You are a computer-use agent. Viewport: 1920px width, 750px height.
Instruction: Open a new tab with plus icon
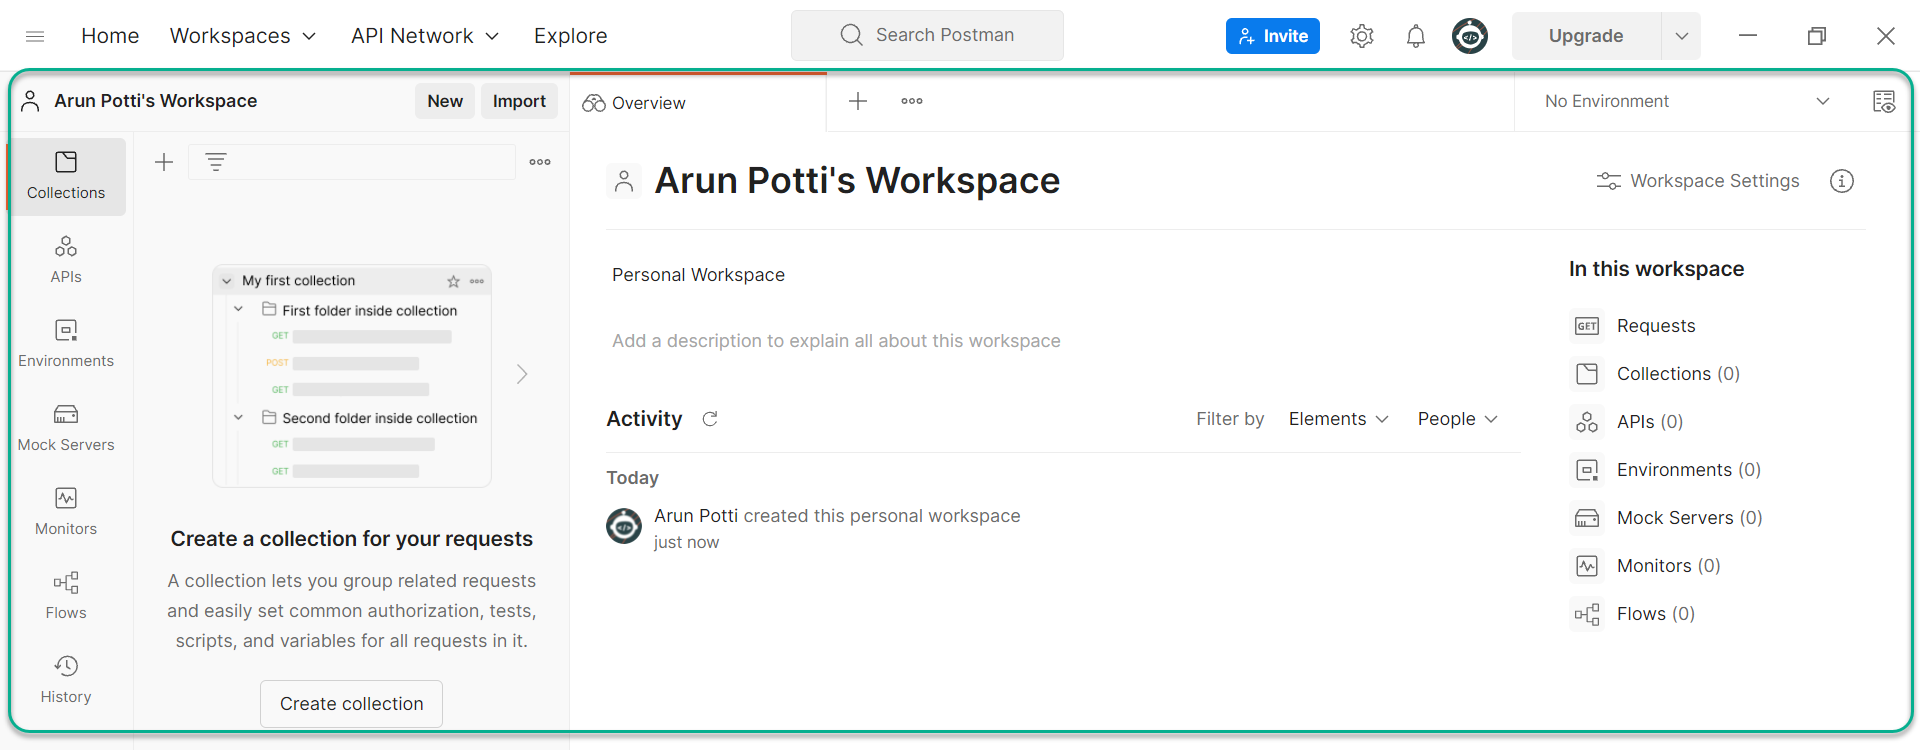[857, 101]
